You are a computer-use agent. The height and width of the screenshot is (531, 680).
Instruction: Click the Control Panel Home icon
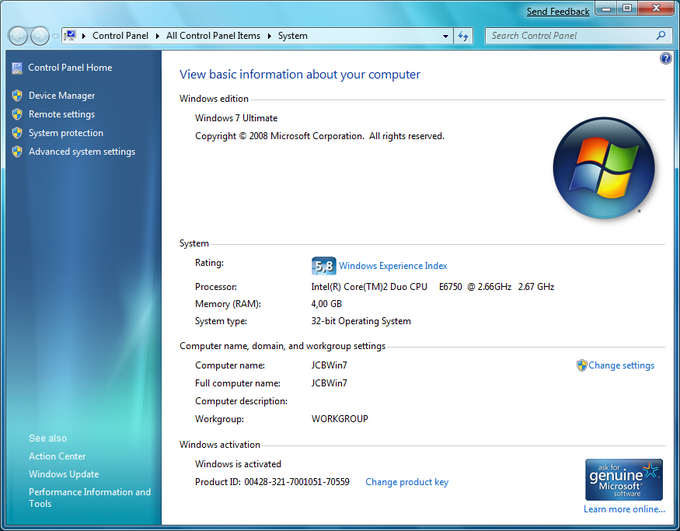pos(17,68)
